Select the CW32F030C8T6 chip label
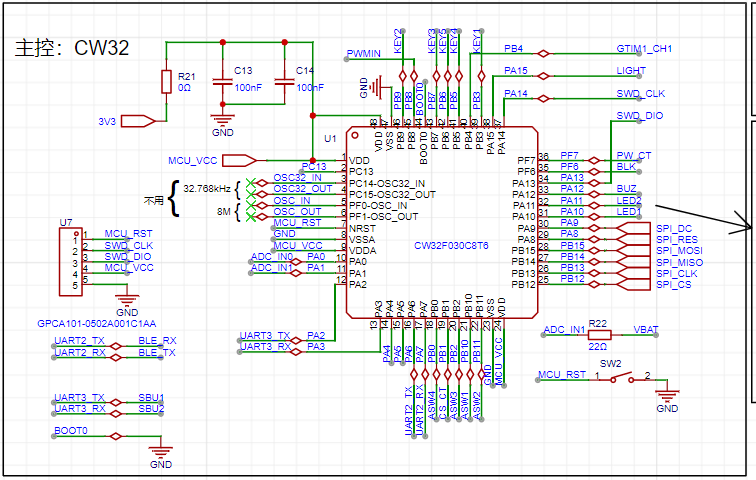This screenshot has height=480, width=756. click(x=451, y=245)
